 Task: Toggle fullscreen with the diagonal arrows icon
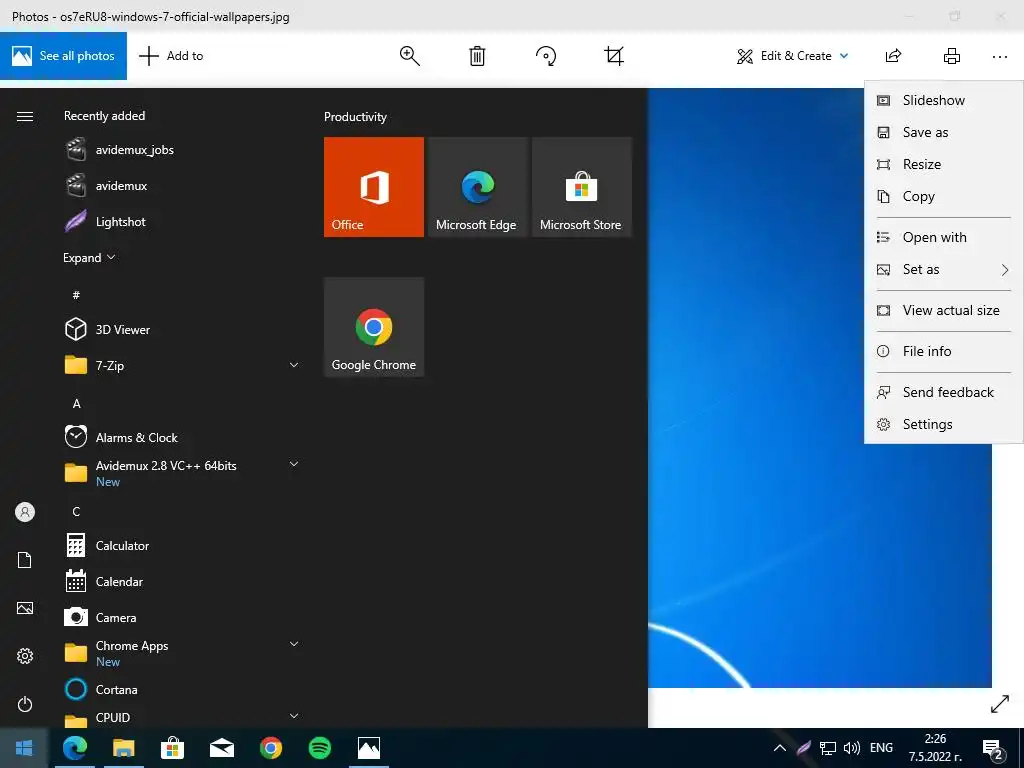[1000, 704]
